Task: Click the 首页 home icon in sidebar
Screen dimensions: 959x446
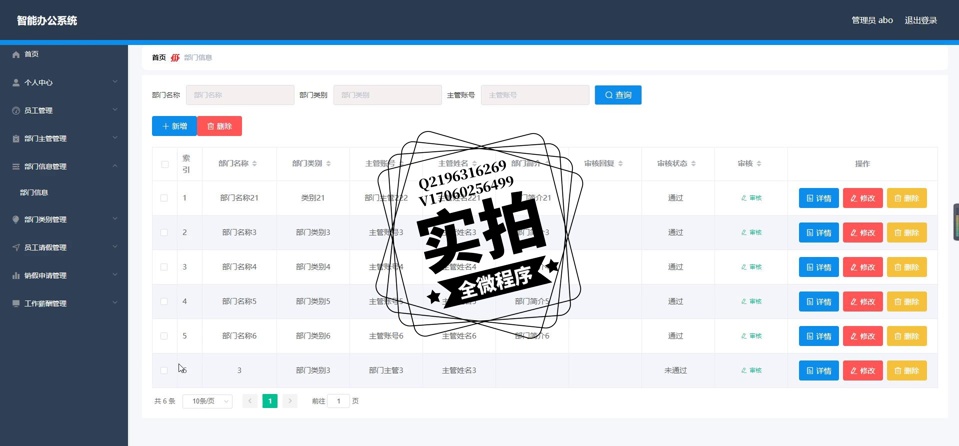Action: click(x=16, y=54)
